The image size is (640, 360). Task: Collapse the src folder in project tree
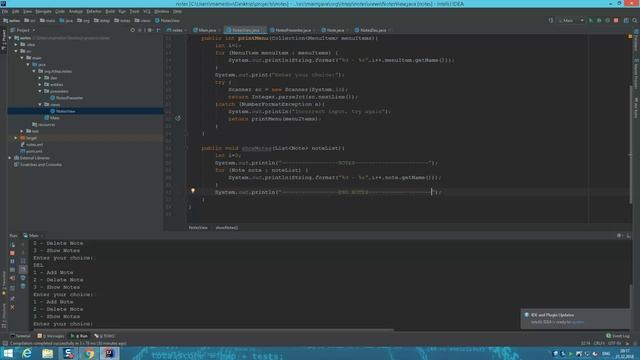[16, 51]
